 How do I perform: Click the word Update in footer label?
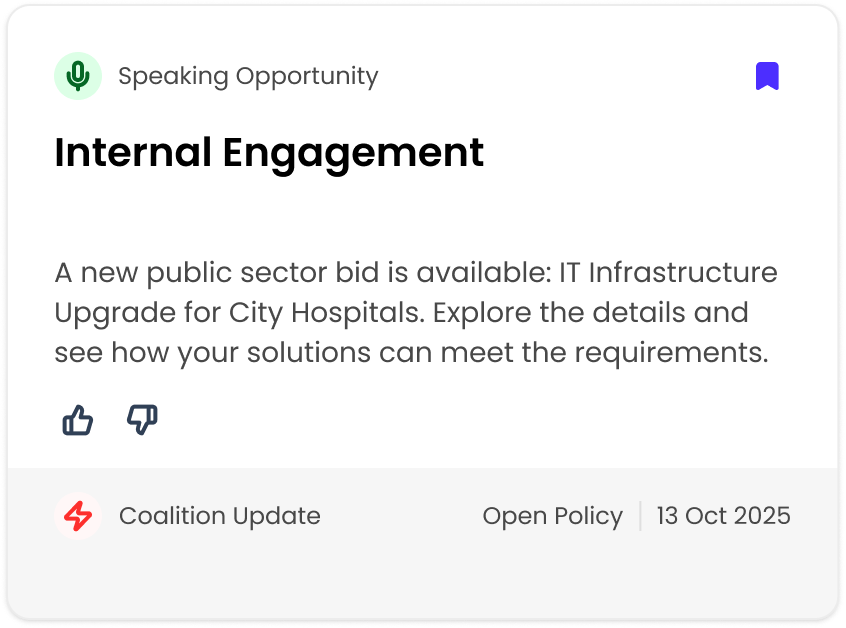[277, 517]
